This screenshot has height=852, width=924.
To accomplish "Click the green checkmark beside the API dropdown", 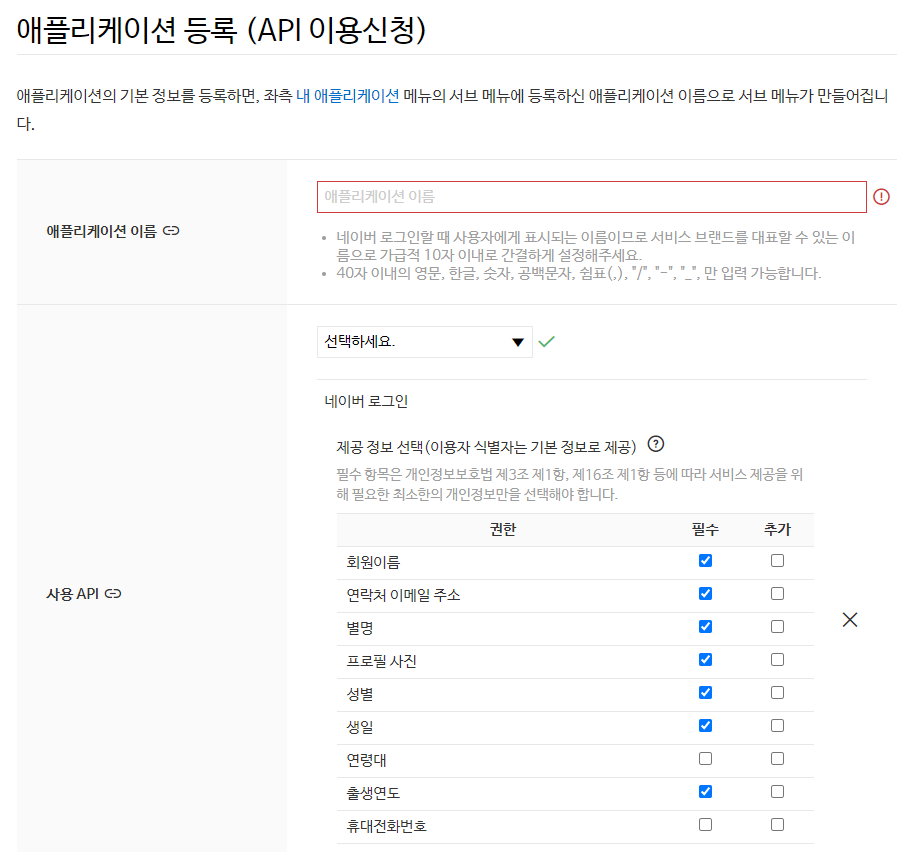I will point(546,342).
